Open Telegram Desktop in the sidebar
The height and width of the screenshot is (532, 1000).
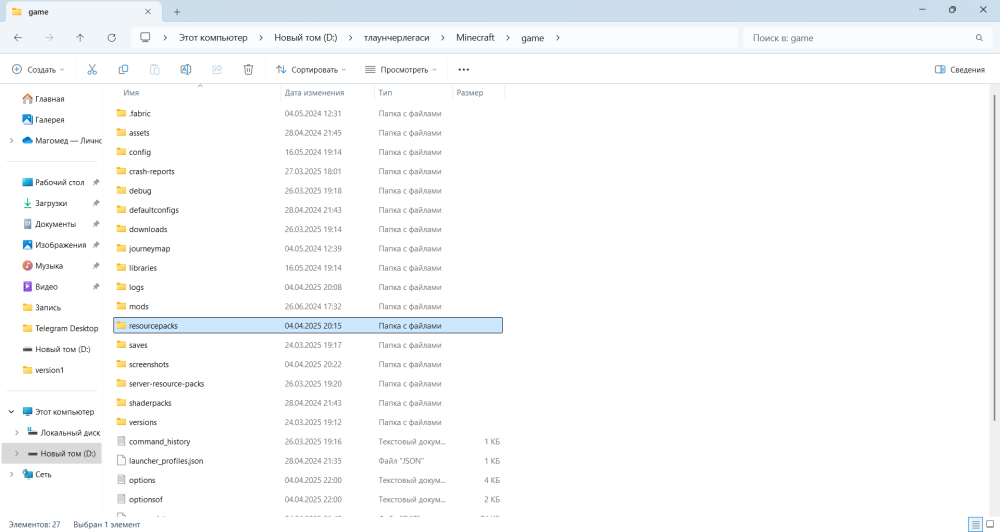pos(60,329)
